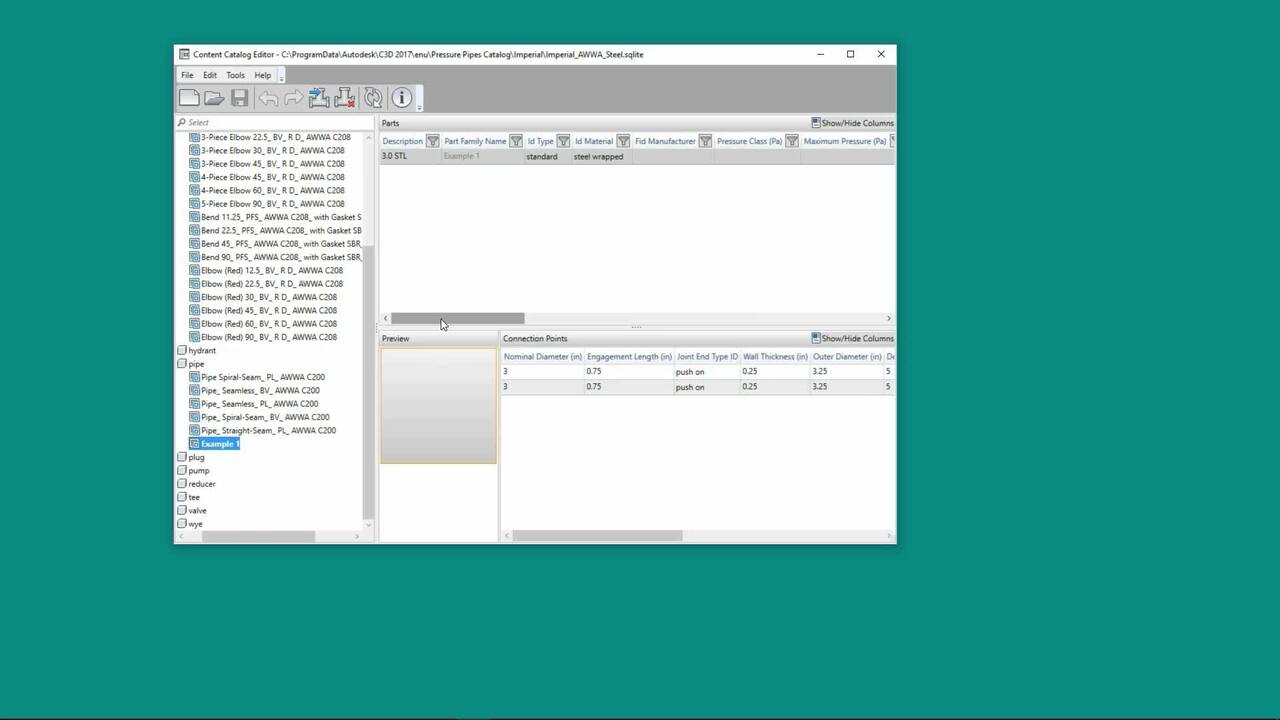Filter the Pressure Class (Pa) column
This screenshot has height=720, width=1280.
(x=791, y=141)
